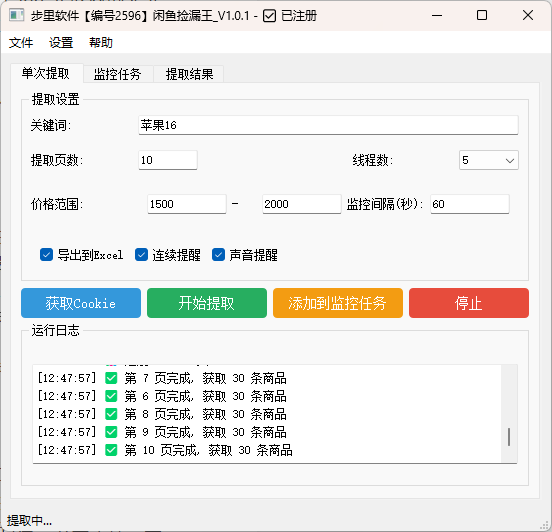The height and width of the screenshot is (532, 552).
Task: Toggle 声音提醒 checkbox
Action: (x=218, y=255)
